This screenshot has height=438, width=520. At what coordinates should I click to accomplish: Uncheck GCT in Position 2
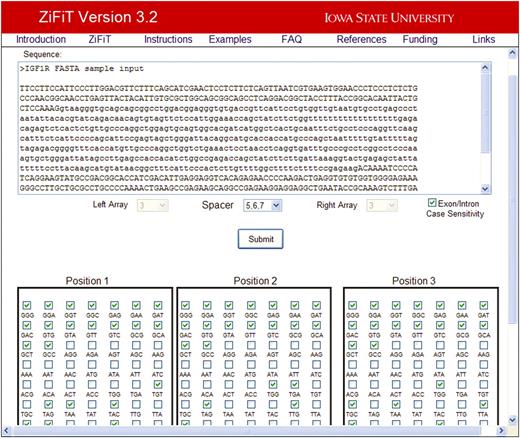(186, 345)
